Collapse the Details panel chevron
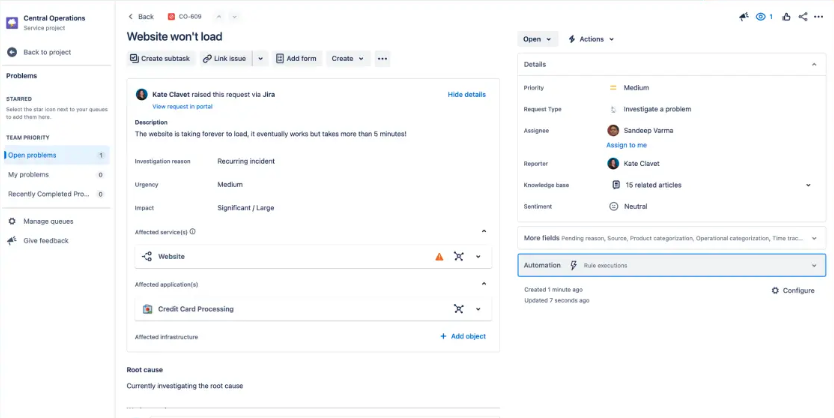The height and width of the screenshot is (418, 834). tap(814, 64)
